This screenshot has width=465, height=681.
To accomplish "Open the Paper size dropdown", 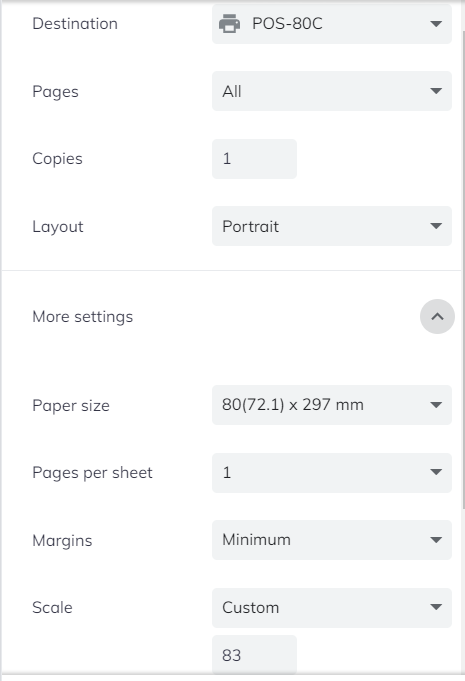I will (332, 405).
